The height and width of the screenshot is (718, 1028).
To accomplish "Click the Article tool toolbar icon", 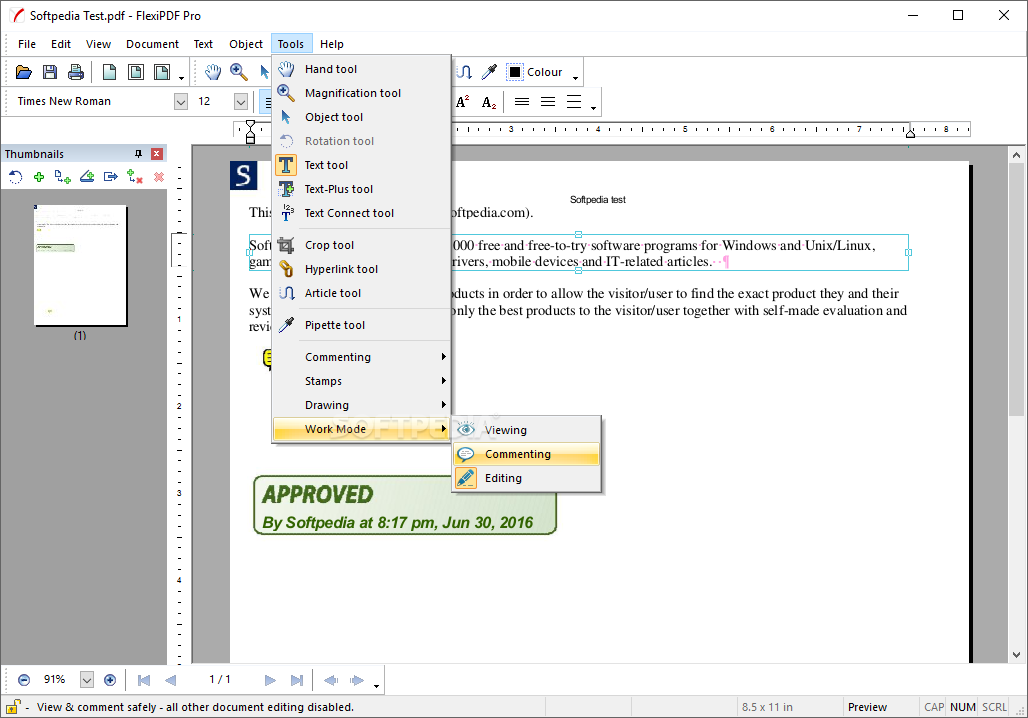I will coord(464,72).
